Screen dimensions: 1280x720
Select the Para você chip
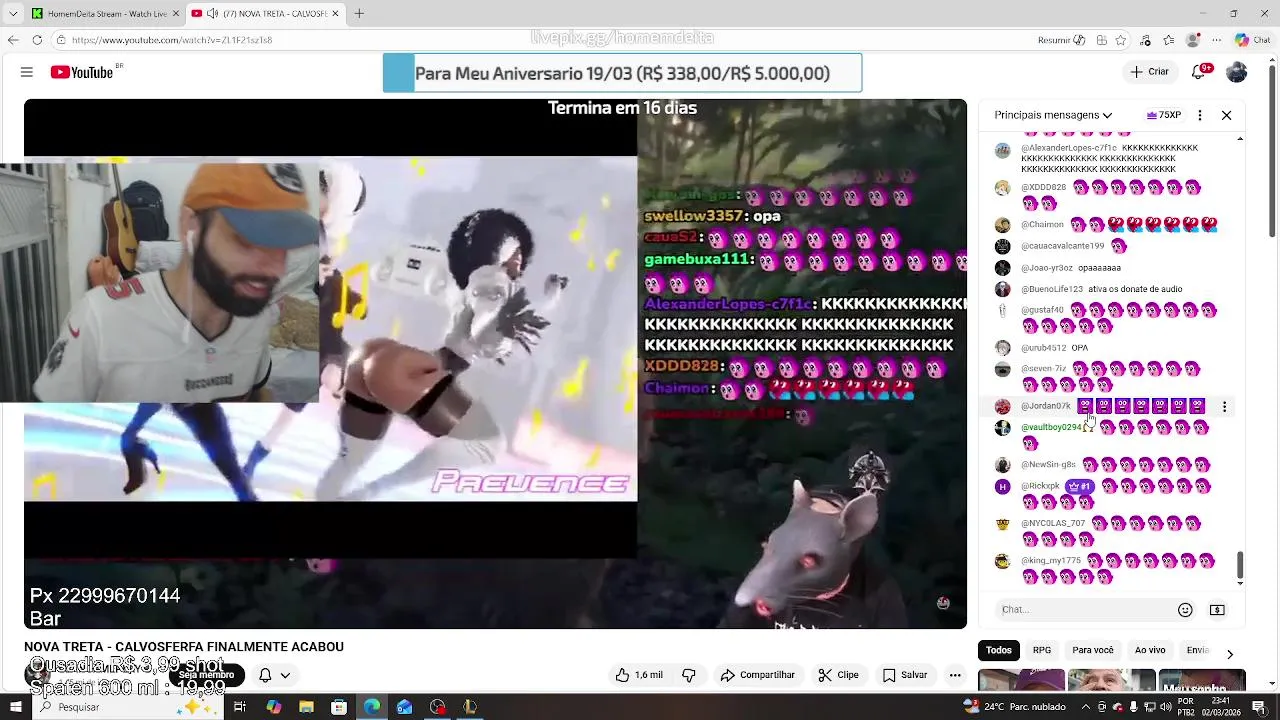[1093, 650]
